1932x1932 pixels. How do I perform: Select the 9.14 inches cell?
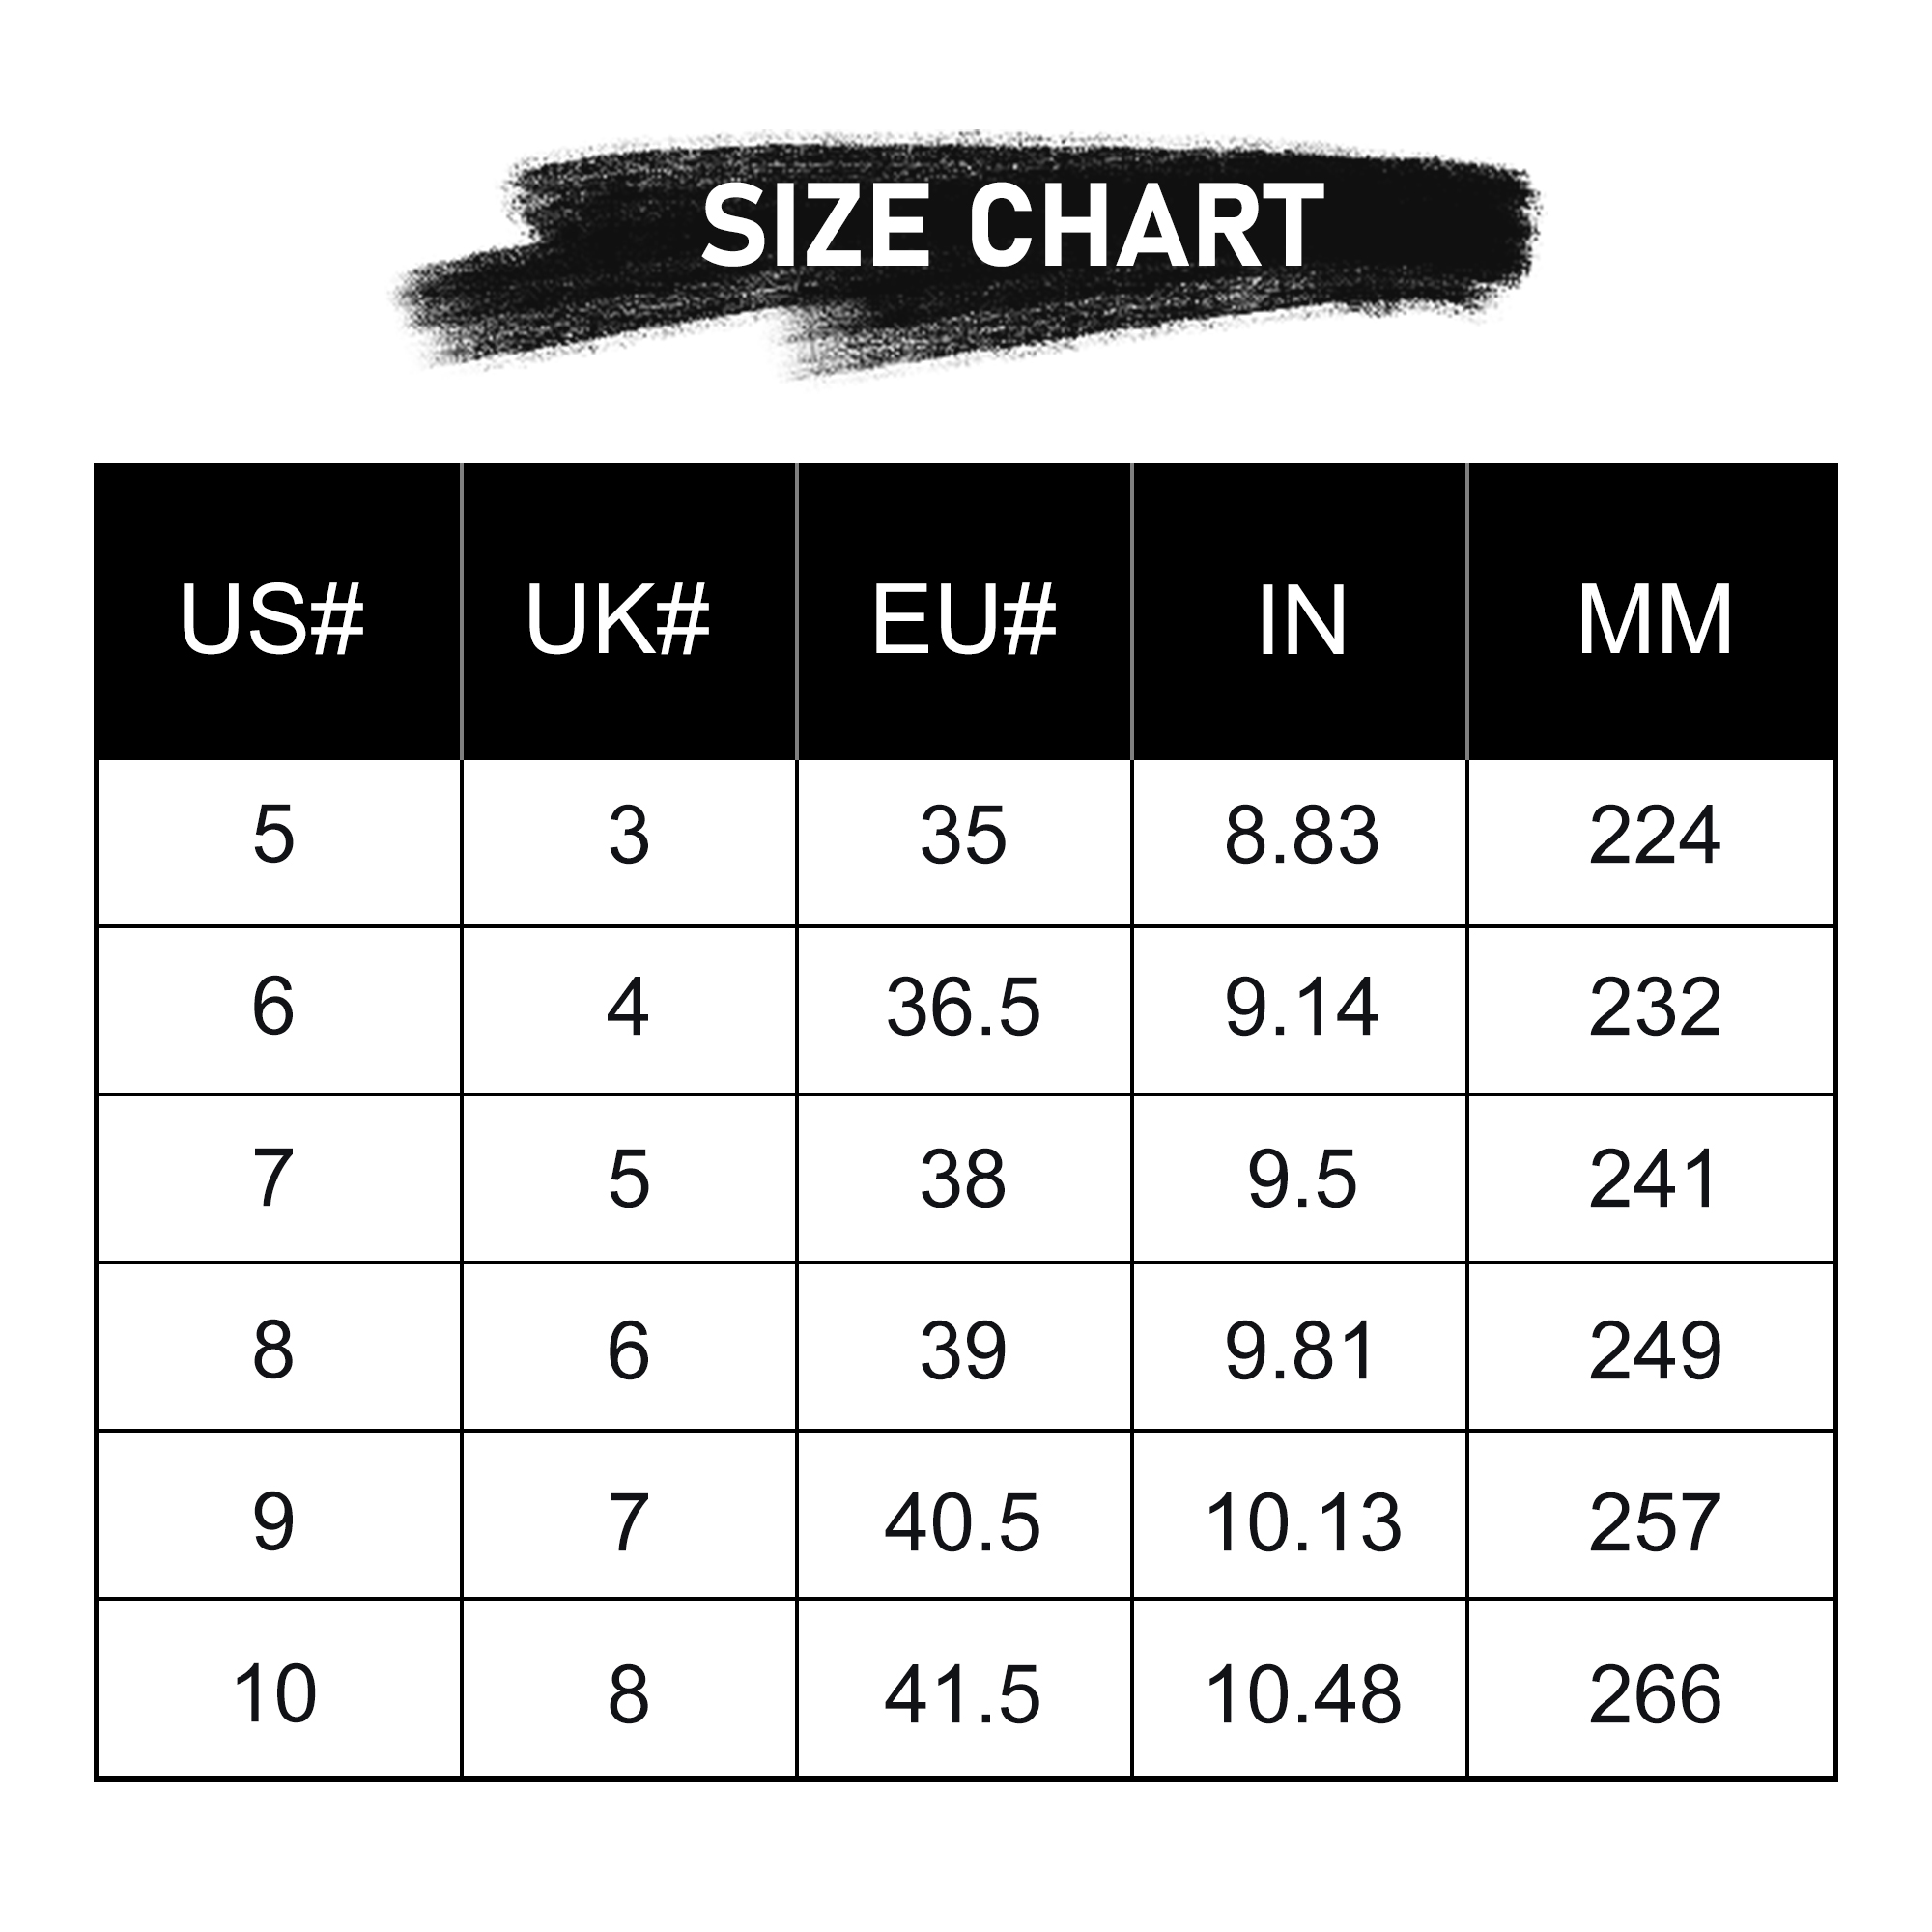click(x=1302, y=1008)
